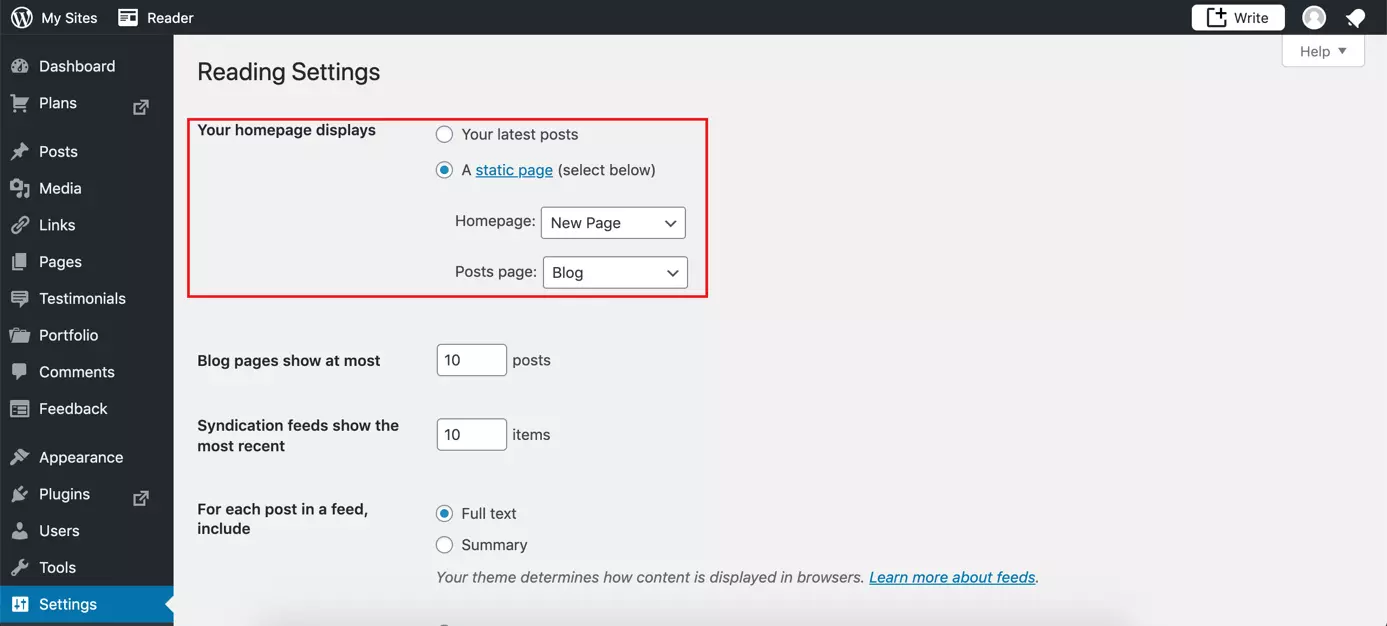1387x626 pixels.
Task: Click the Blog pages show at most field
Action: pyautogui.click(x=471, y=360)
